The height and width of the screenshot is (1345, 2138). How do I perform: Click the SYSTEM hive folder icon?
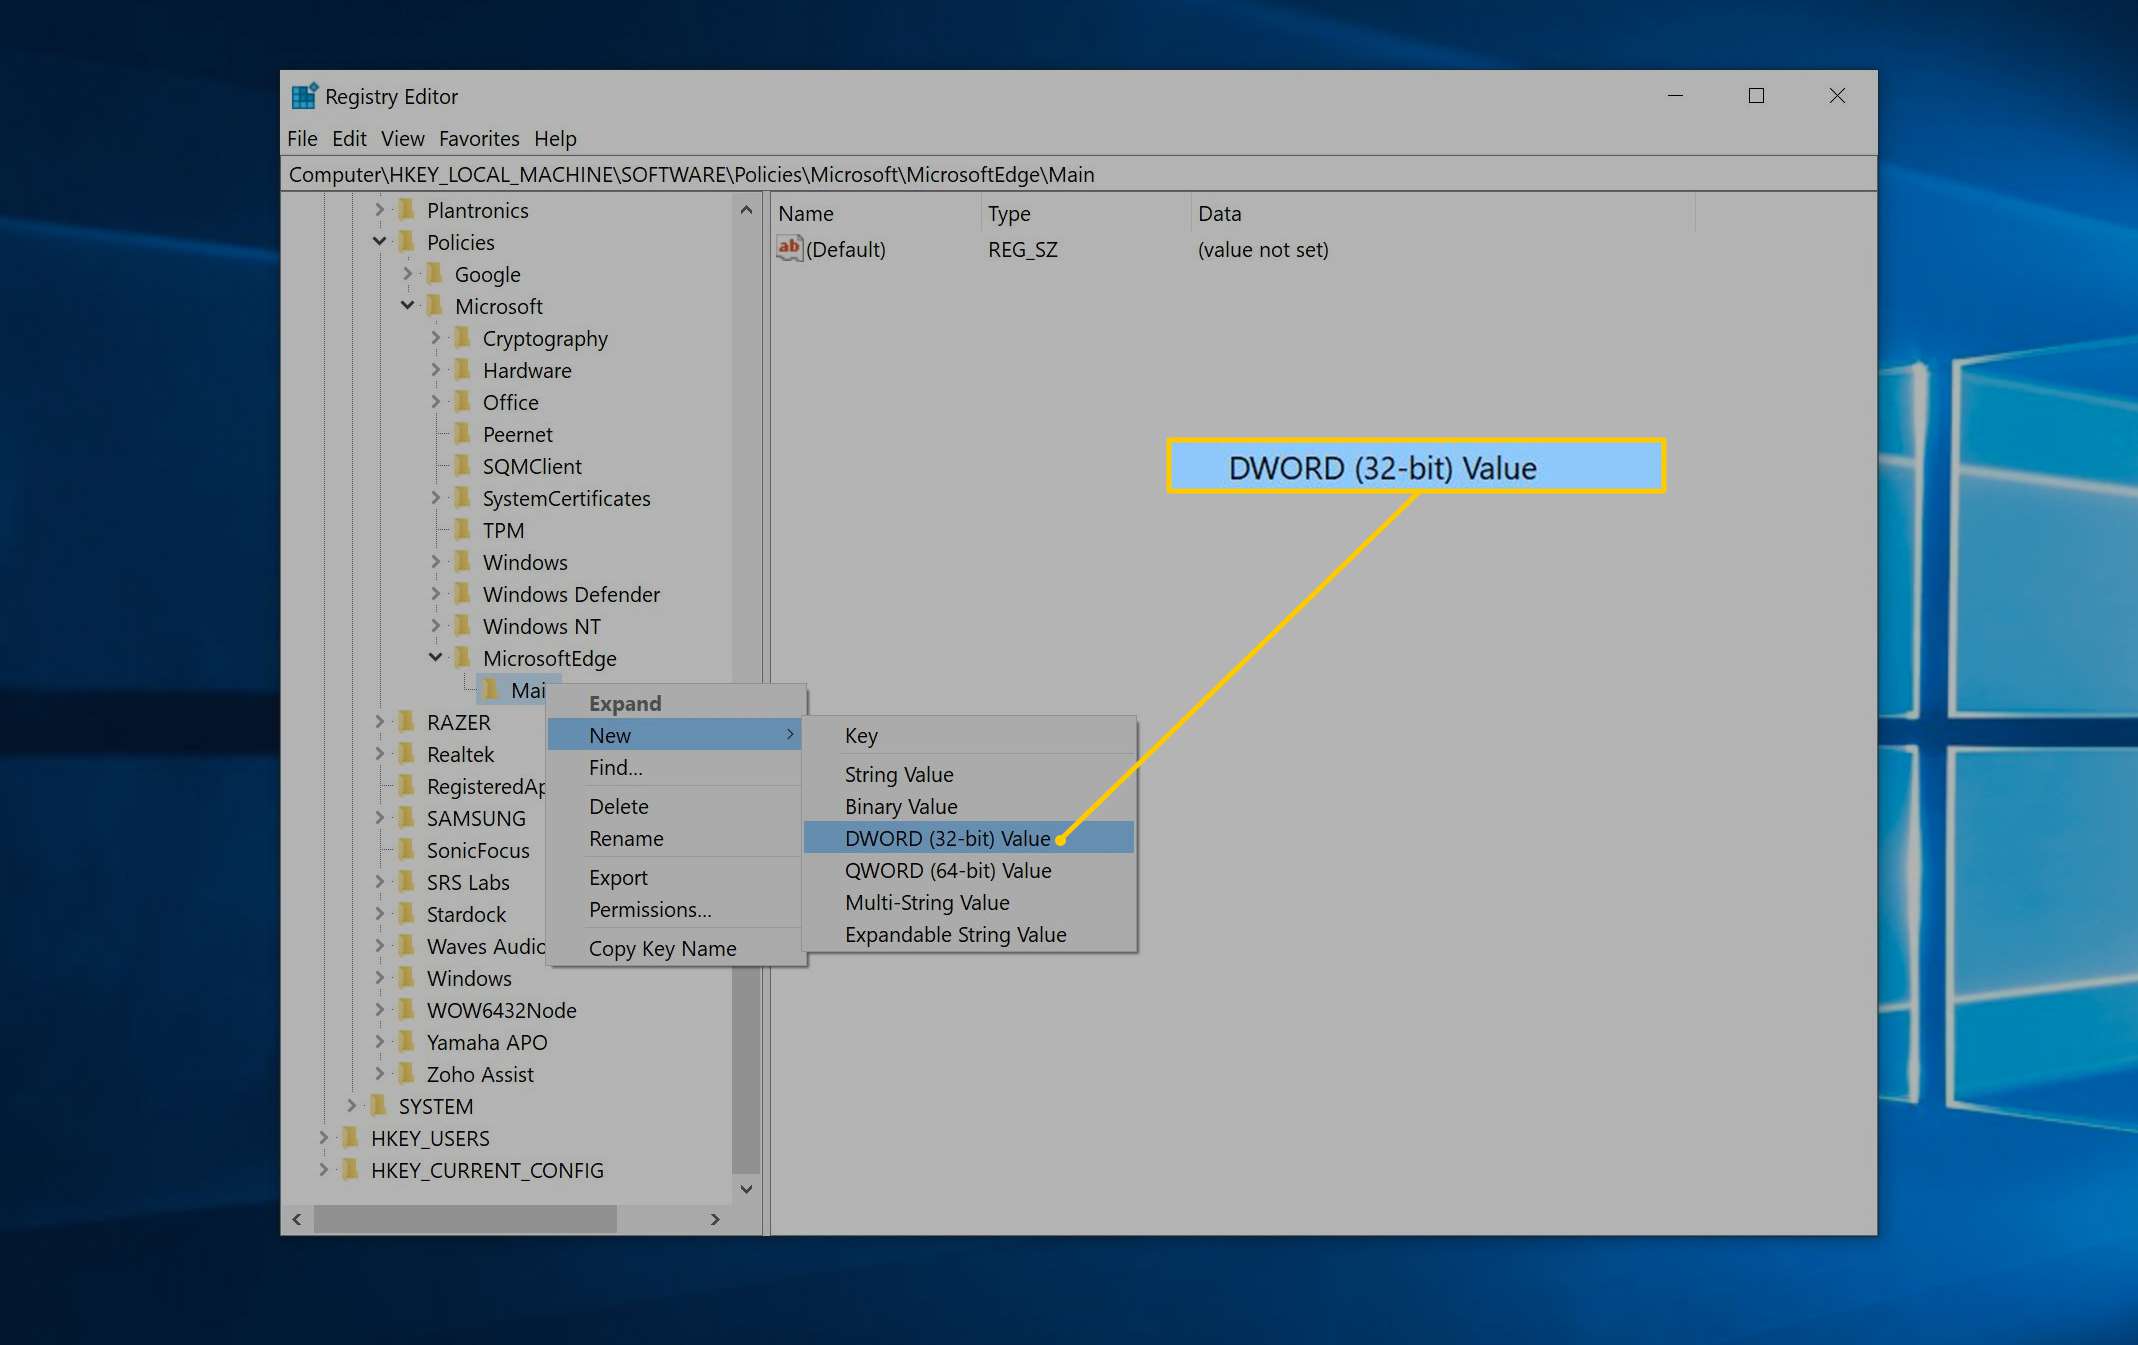(x=378, y=1106)
